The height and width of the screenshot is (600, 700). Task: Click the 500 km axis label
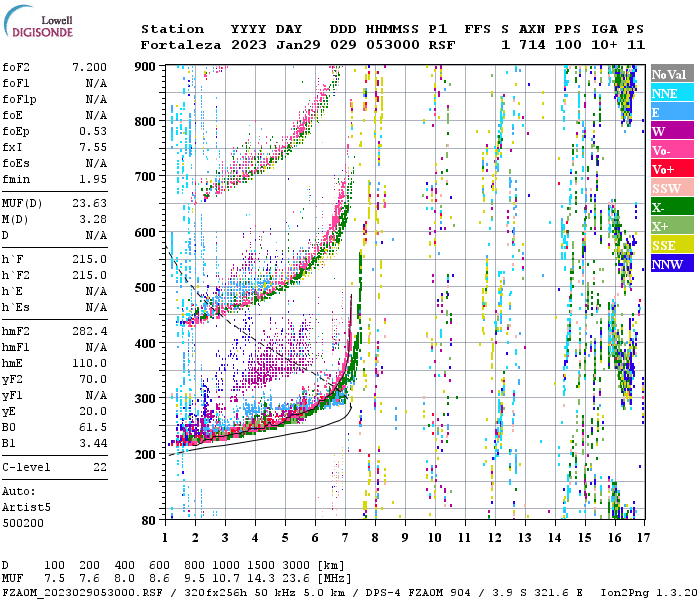pos(145,288)
